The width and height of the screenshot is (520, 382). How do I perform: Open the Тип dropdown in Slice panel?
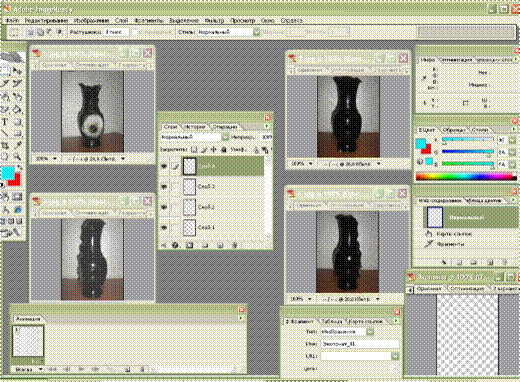370,331
